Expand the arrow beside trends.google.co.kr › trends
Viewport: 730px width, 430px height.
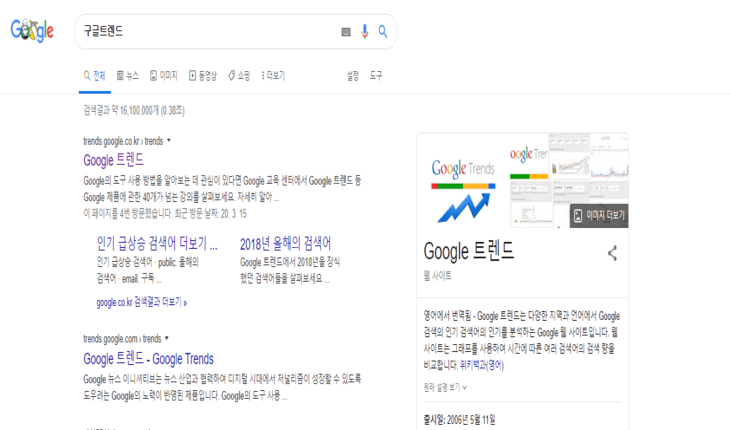pyautogui.click(x=169, y=141)
